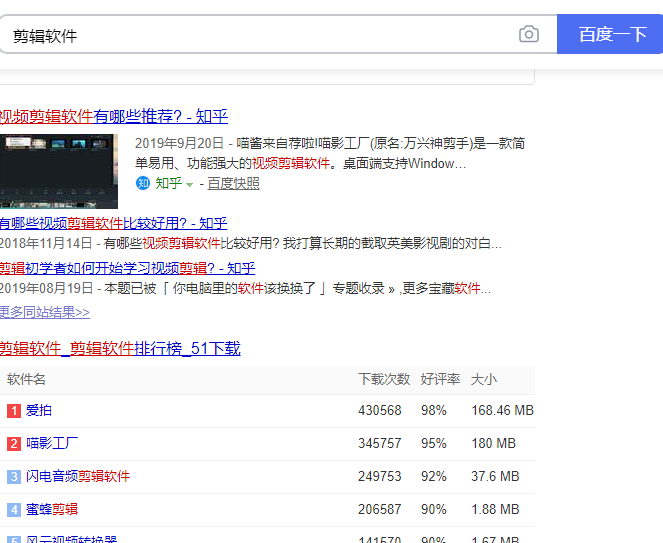Click size value 180 MB
This screenshot has height=543, width=663.
[493, 443]
